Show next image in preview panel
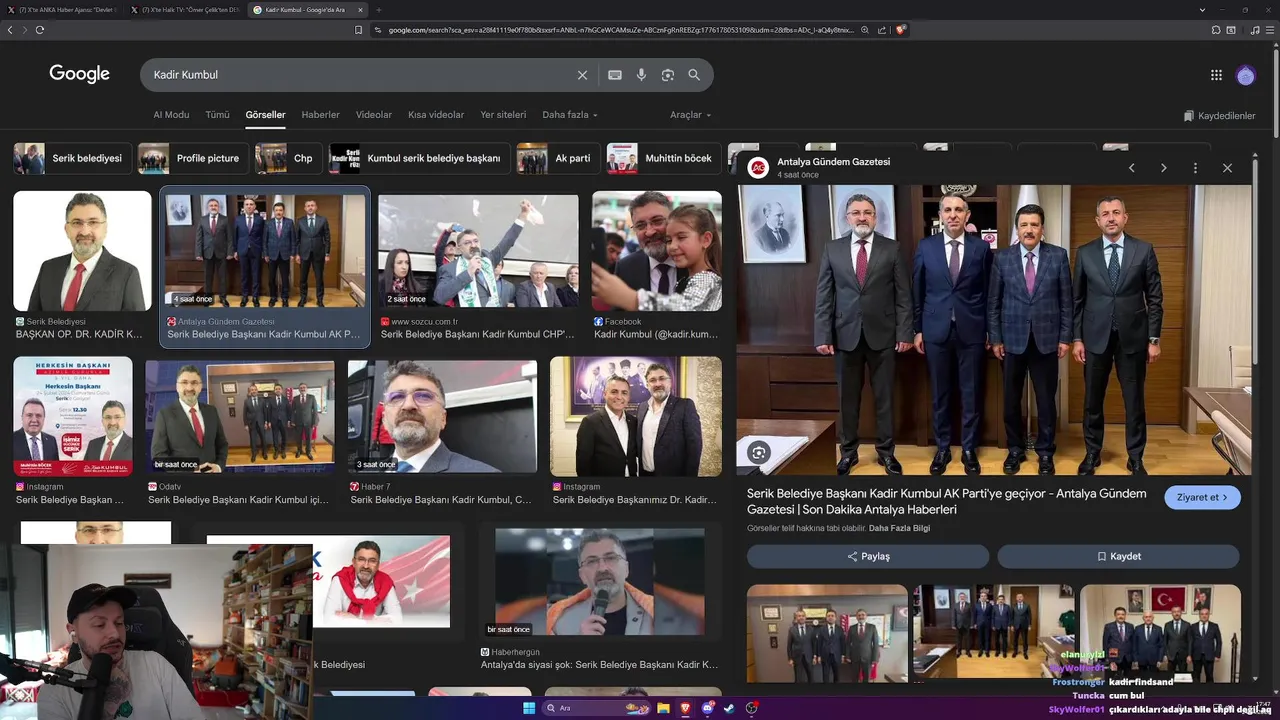This screenshot has height=720, width=1280. (1163, 168)
